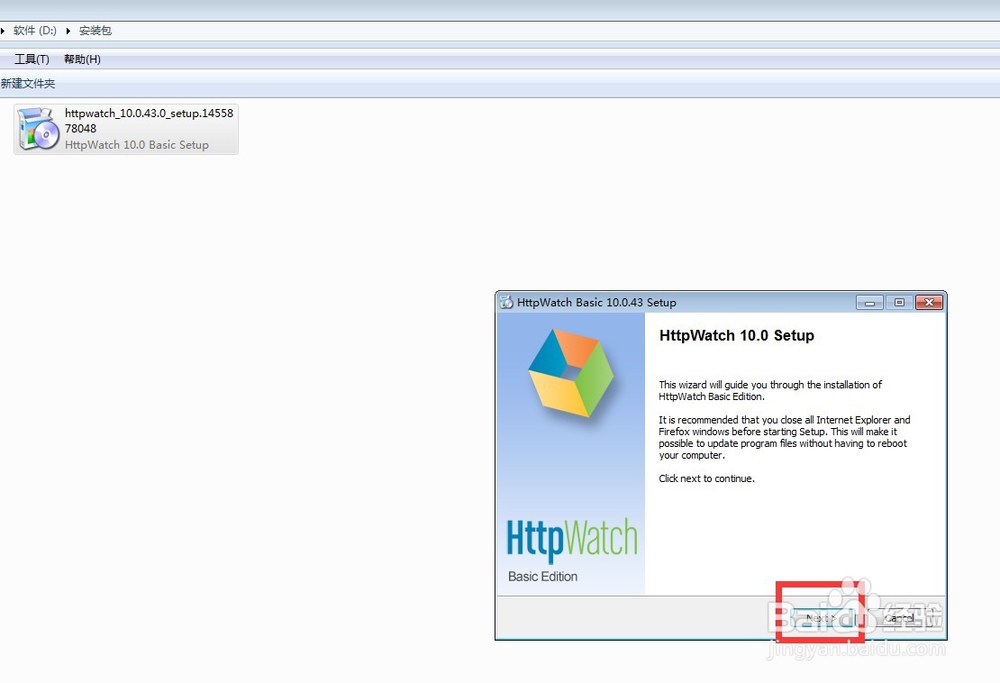Click the HttpWatch Setup title bar icon
1000x683 pixels.
[x=506, y=302]
